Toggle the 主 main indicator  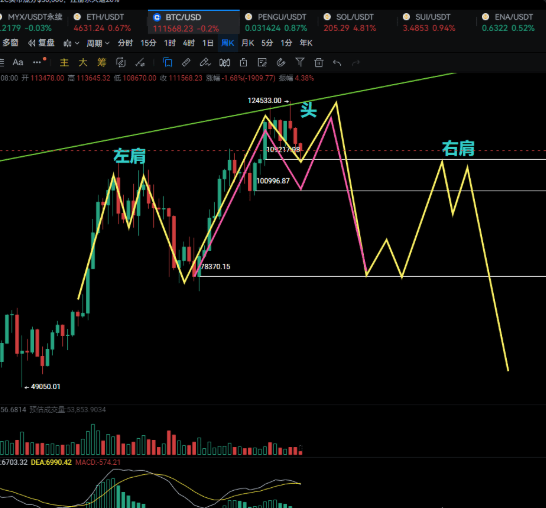64,62
